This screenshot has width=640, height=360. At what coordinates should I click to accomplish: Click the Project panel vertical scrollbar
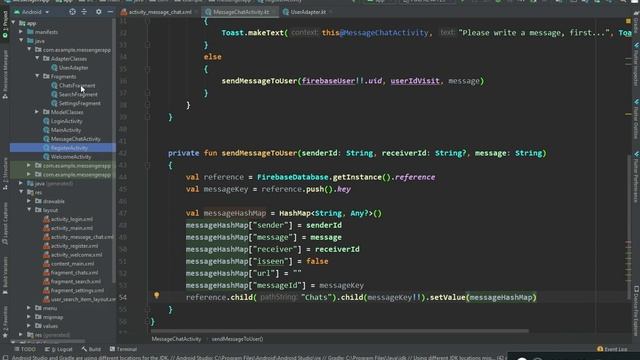click(x=114, y=151)
